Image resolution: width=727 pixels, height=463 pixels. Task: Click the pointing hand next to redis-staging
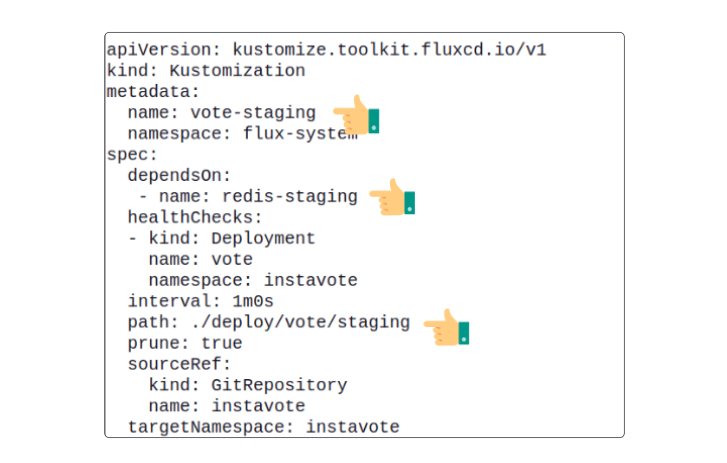coord(392,198)
